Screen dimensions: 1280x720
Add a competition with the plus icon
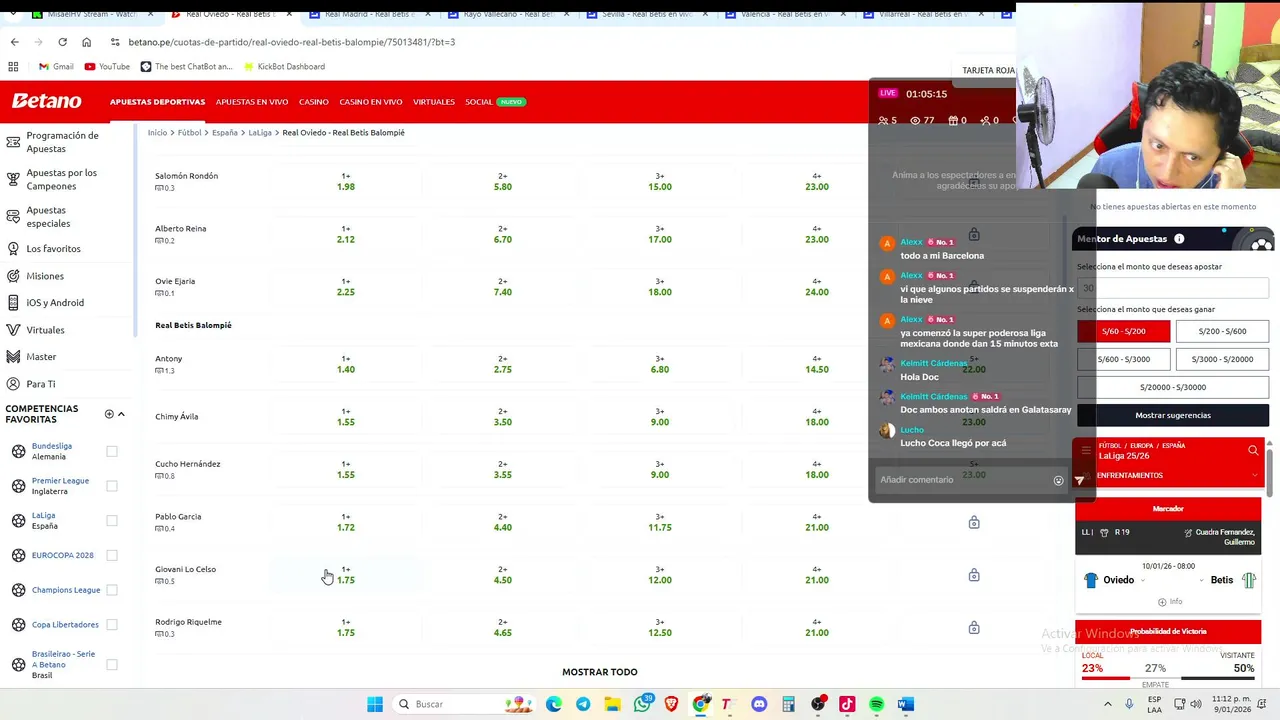[x=109, y=414]
